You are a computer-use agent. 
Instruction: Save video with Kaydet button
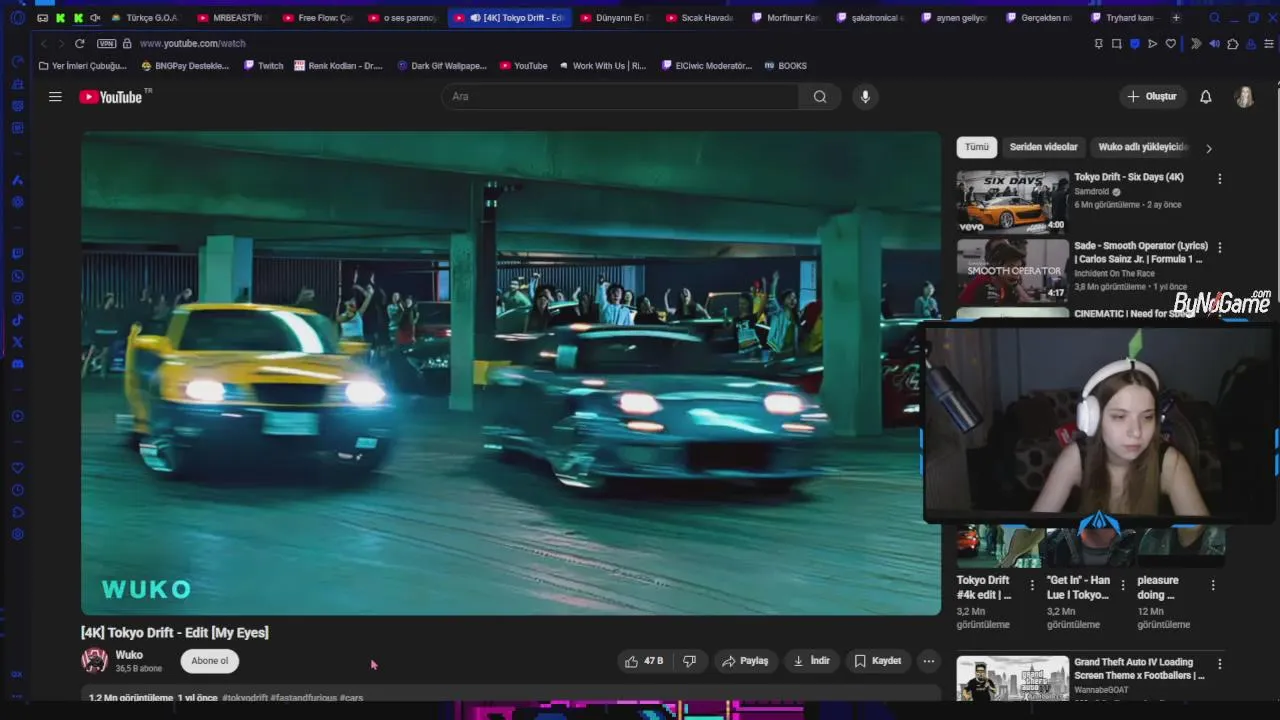pos(878,661)
